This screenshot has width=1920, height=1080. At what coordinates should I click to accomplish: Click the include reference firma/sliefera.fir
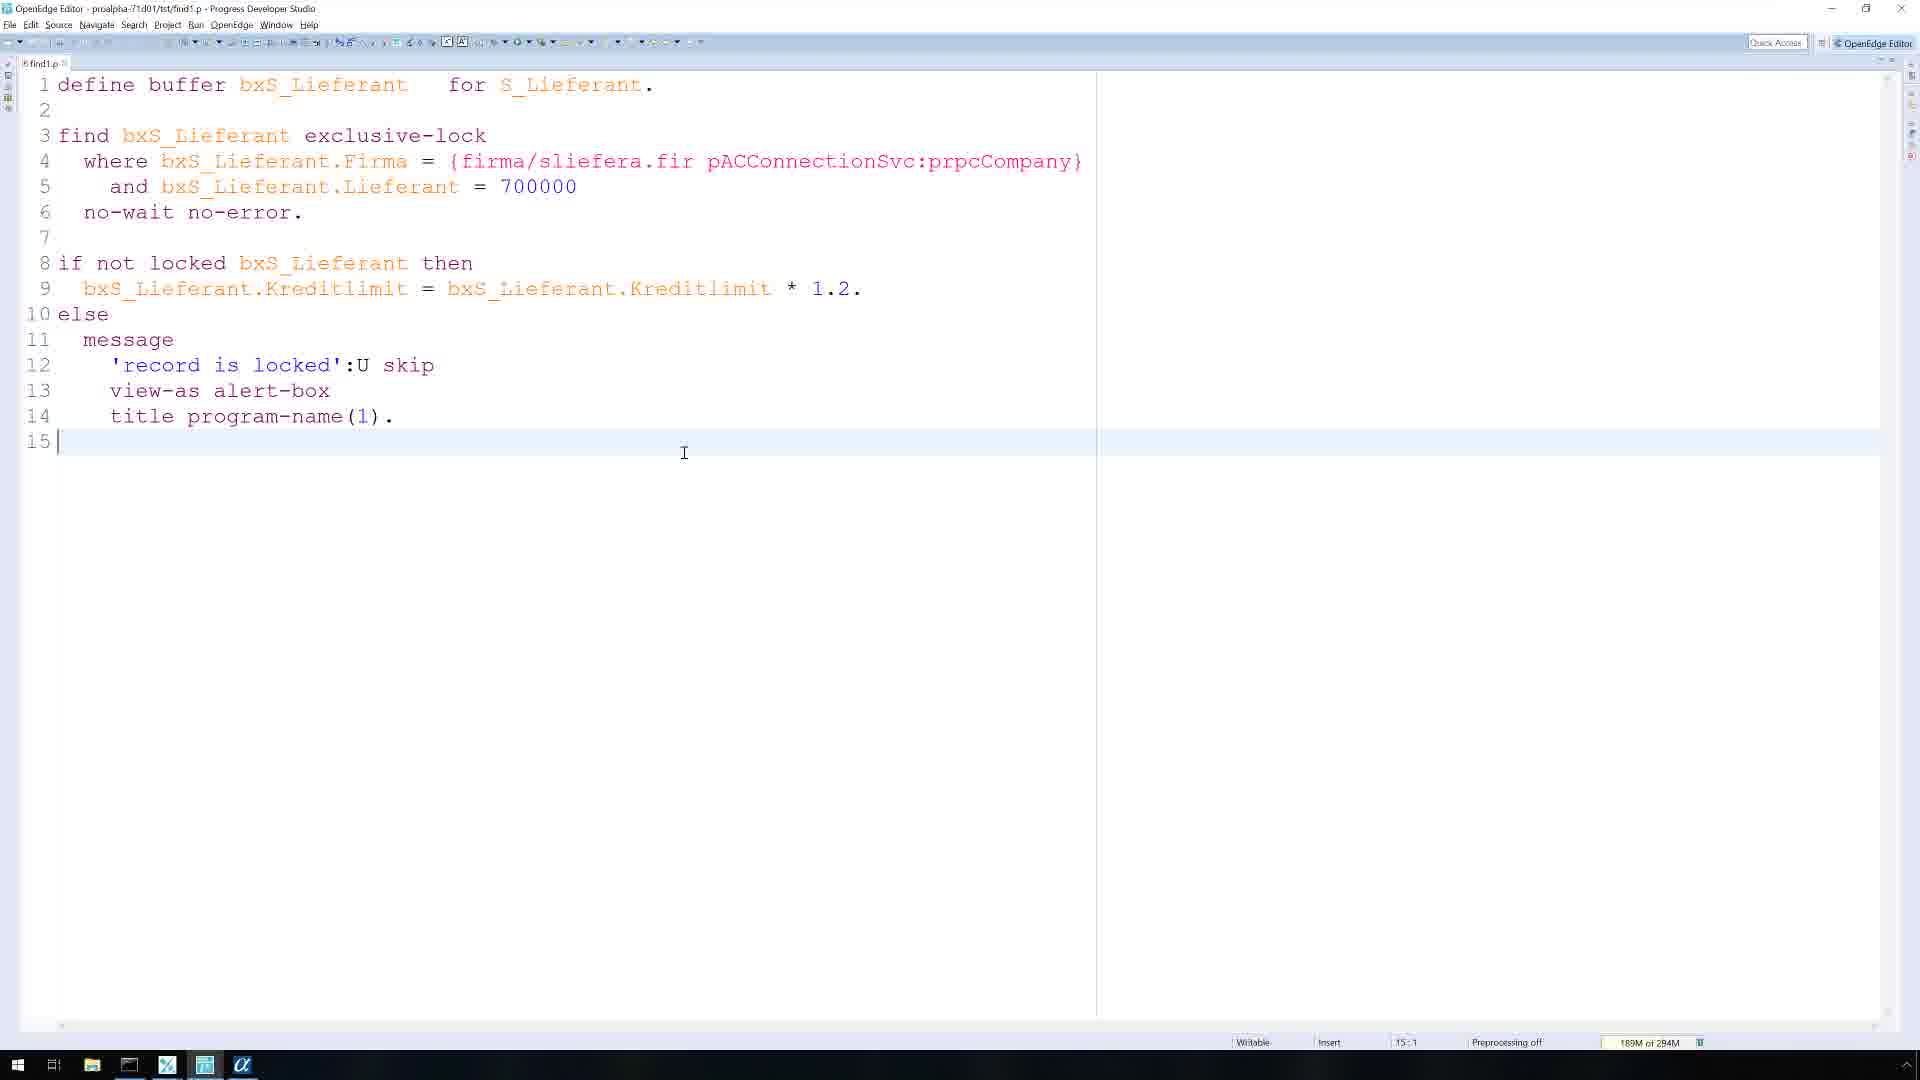coord(577,161)
